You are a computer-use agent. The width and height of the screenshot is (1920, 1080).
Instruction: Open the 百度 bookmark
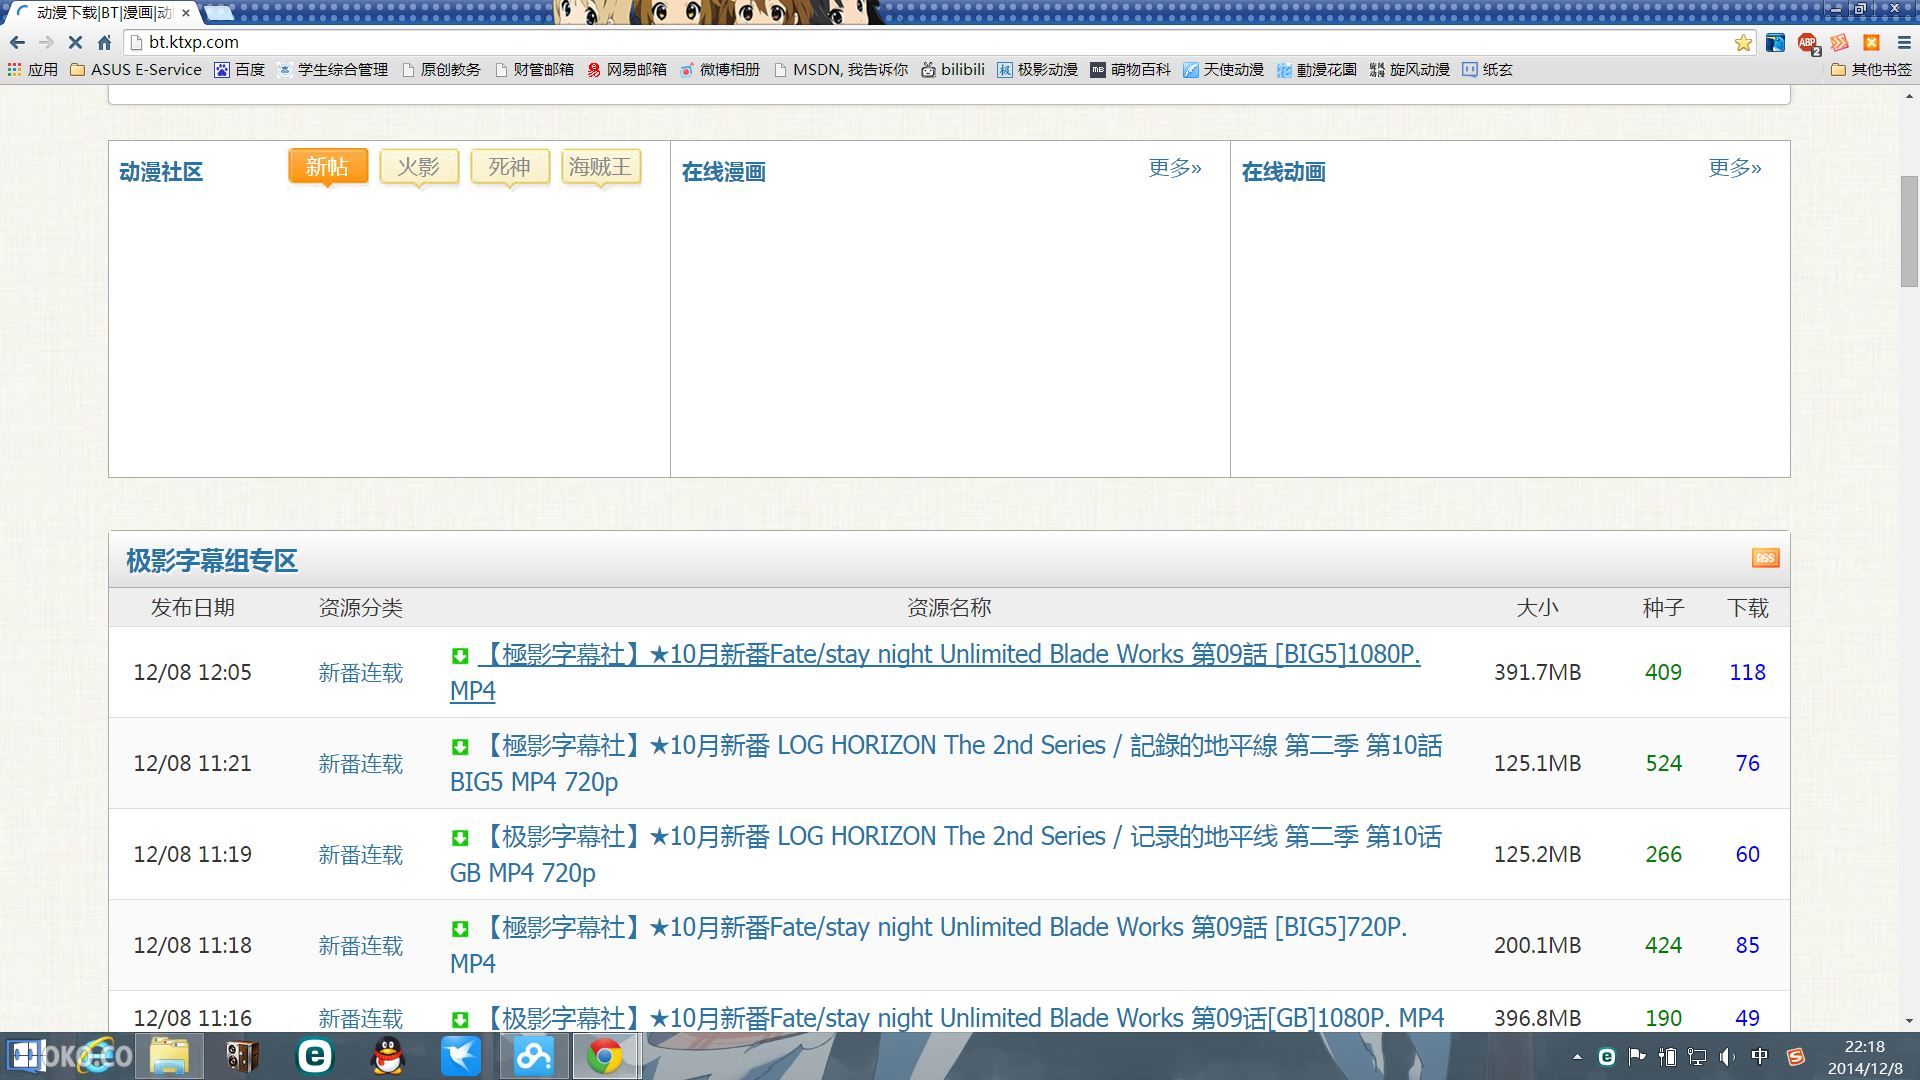239,69
